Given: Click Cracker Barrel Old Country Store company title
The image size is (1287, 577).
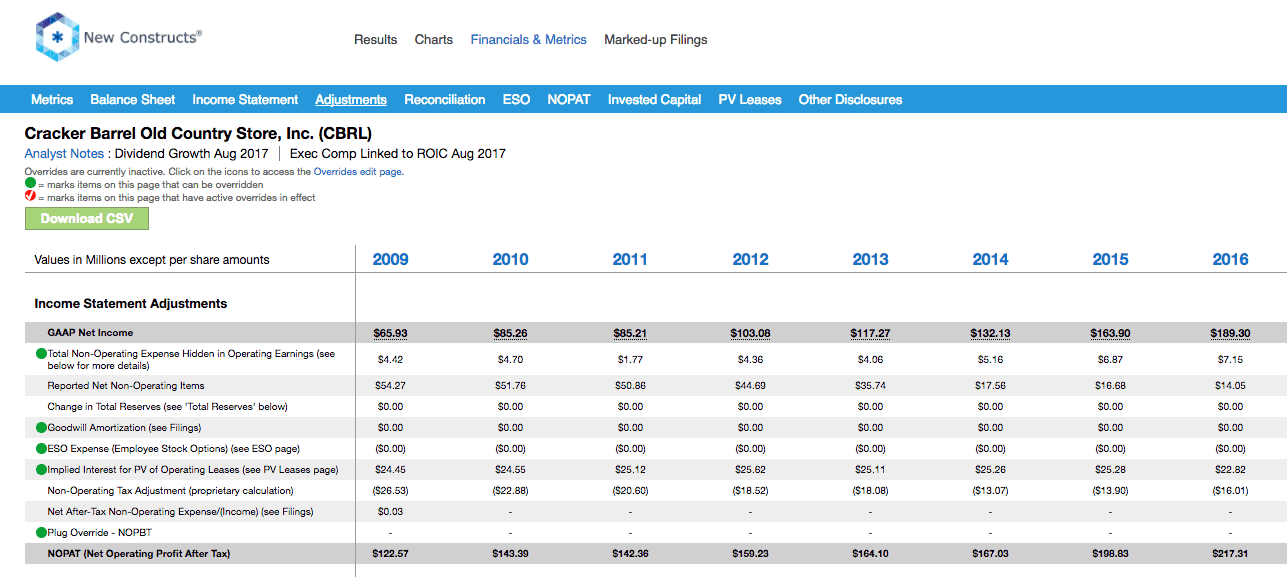Looking at the screenshot, I should coord(198,133).
